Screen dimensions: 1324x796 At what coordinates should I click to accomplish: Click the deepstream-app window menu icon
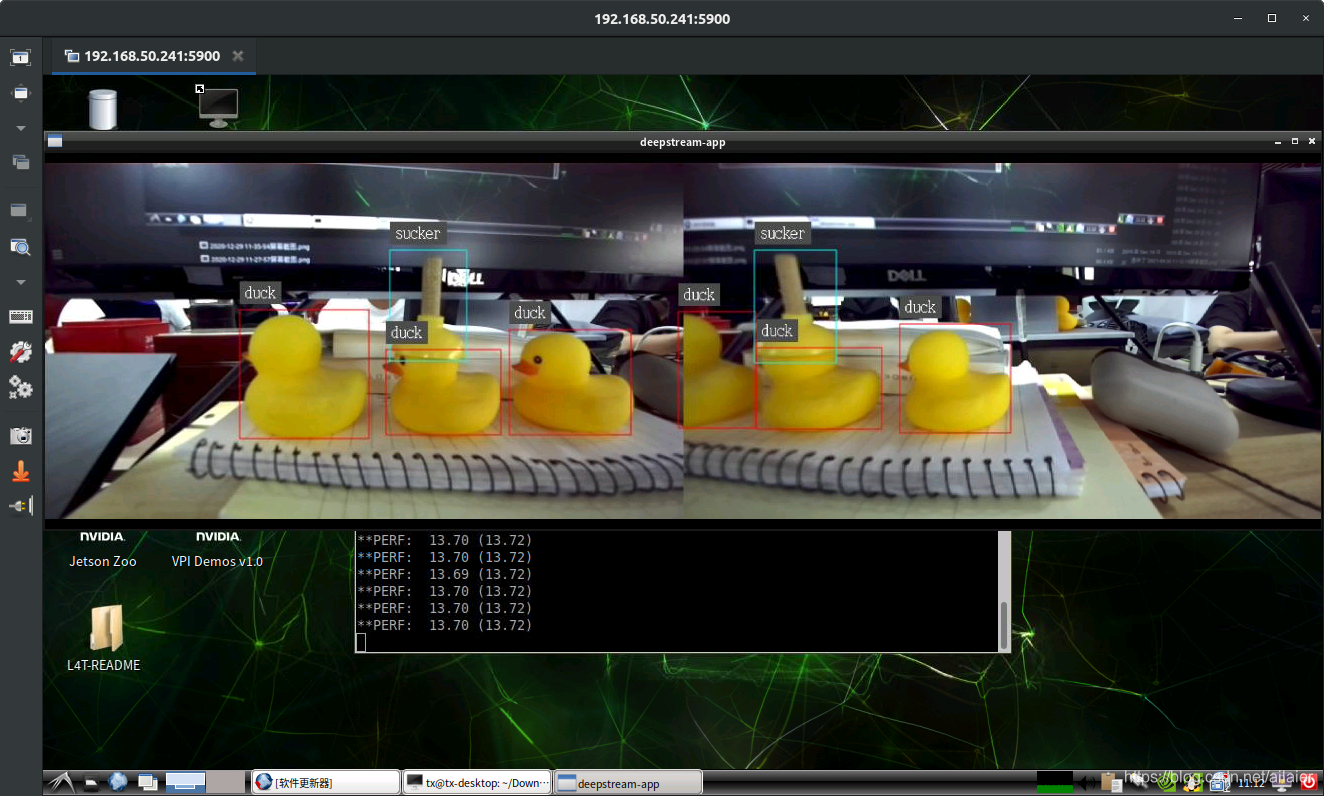(55, 142)
